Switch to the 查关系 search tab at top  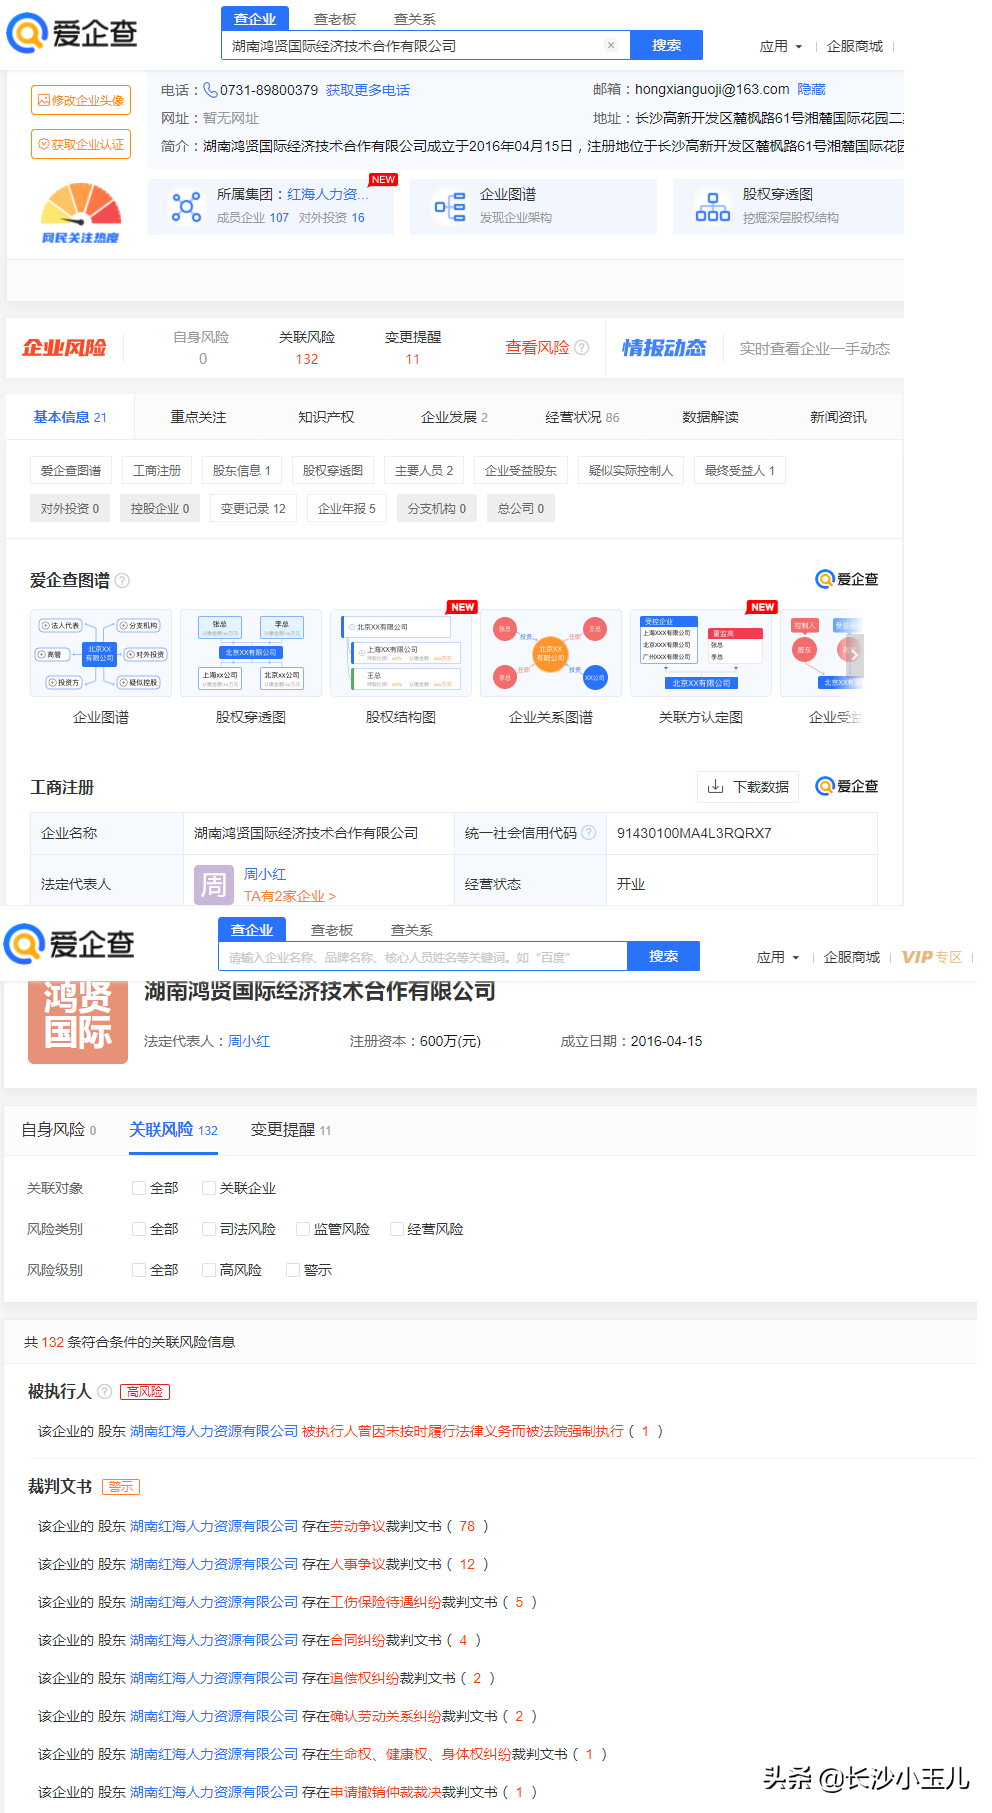coord(415,19)
